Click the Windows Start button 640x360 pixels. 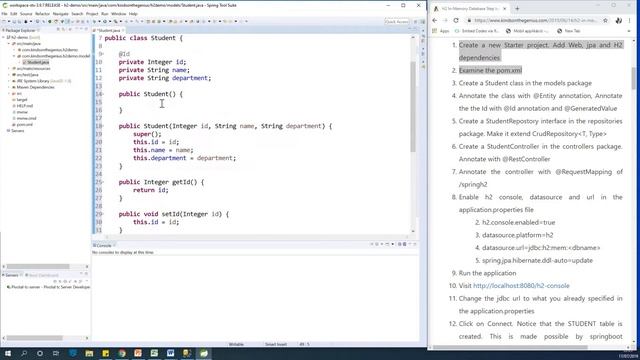coord(7,353)
